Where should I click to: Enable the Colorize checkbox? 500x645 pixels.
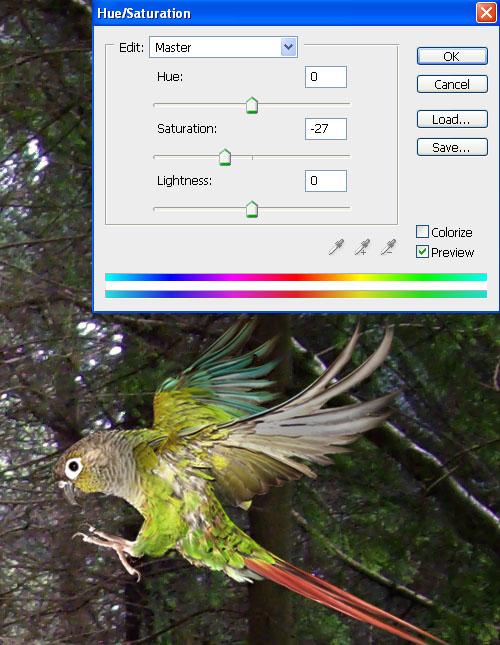pyautogui.click(x=422, y=232)
